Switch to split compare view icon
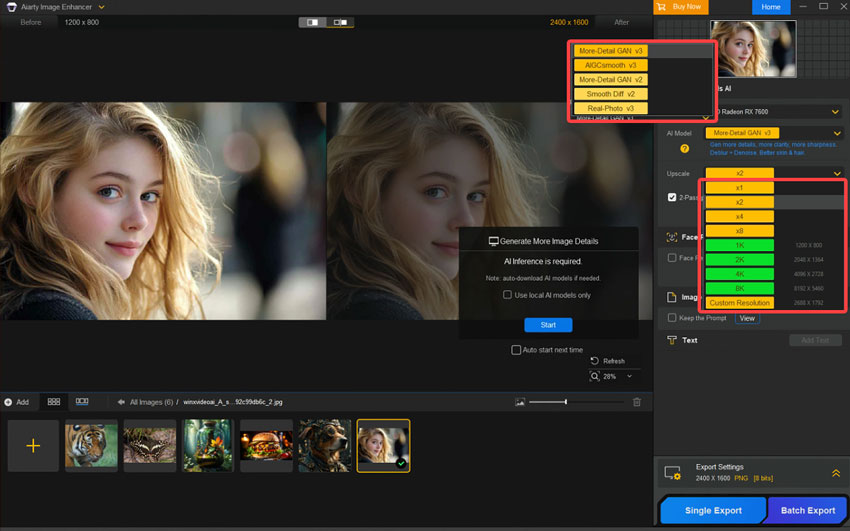 (313, 22)
